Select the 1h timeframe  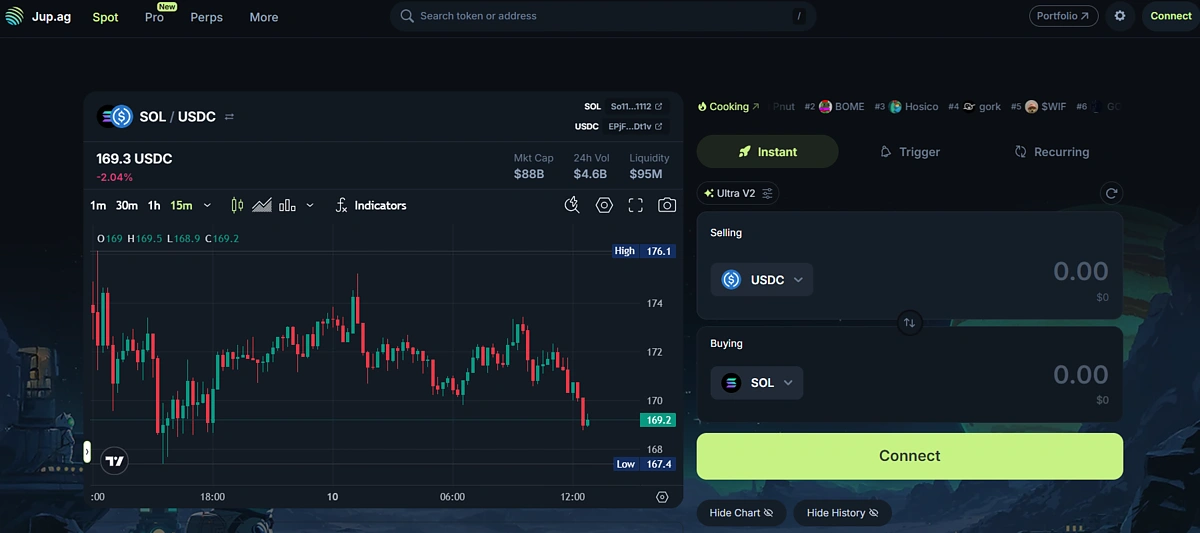point(154,205)
